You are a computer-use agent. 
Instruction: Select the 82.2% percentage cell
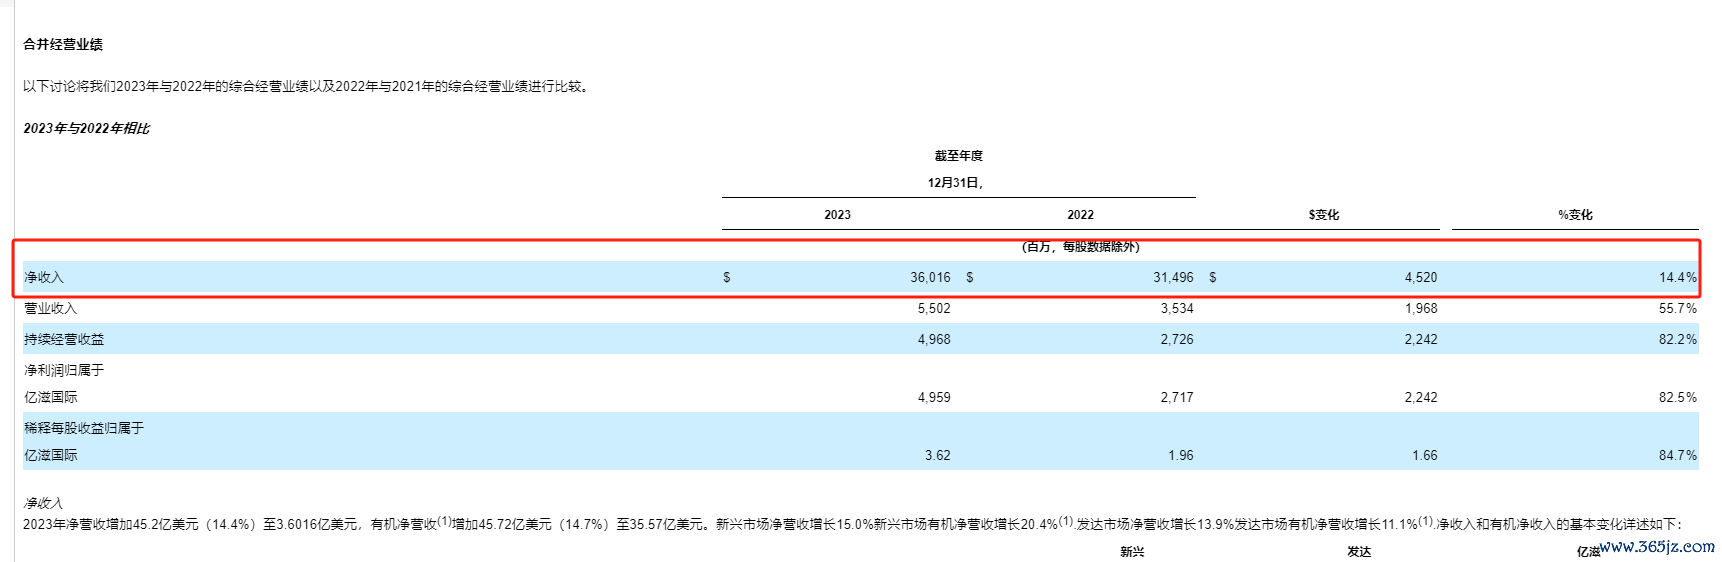click(1677, 339)
